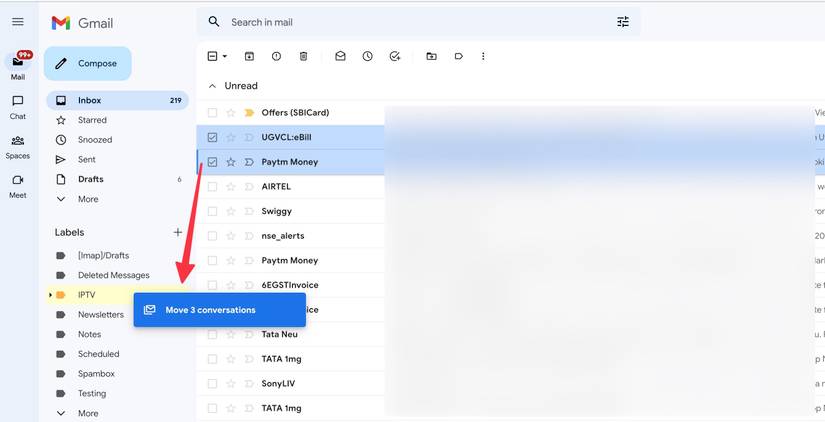Collapse the Unread section
The width and height of the screenshot is (825, 422).
(211, 86)
